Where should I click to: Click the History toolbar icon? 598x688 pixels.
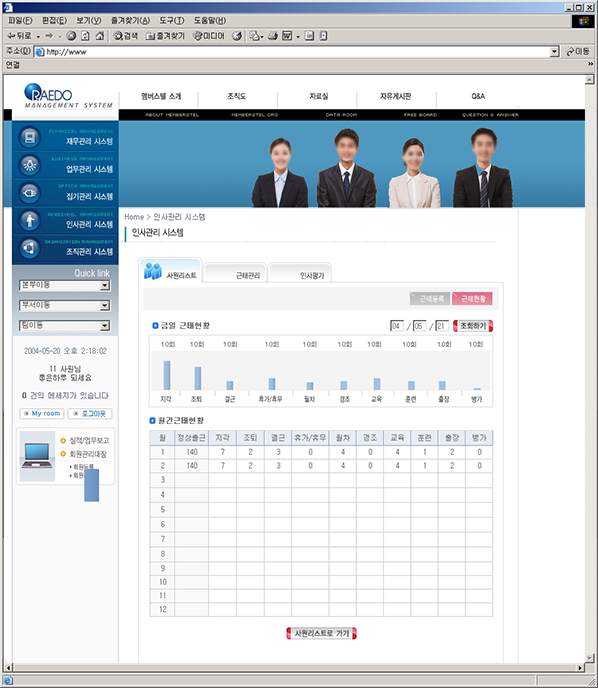coord(237,36)
